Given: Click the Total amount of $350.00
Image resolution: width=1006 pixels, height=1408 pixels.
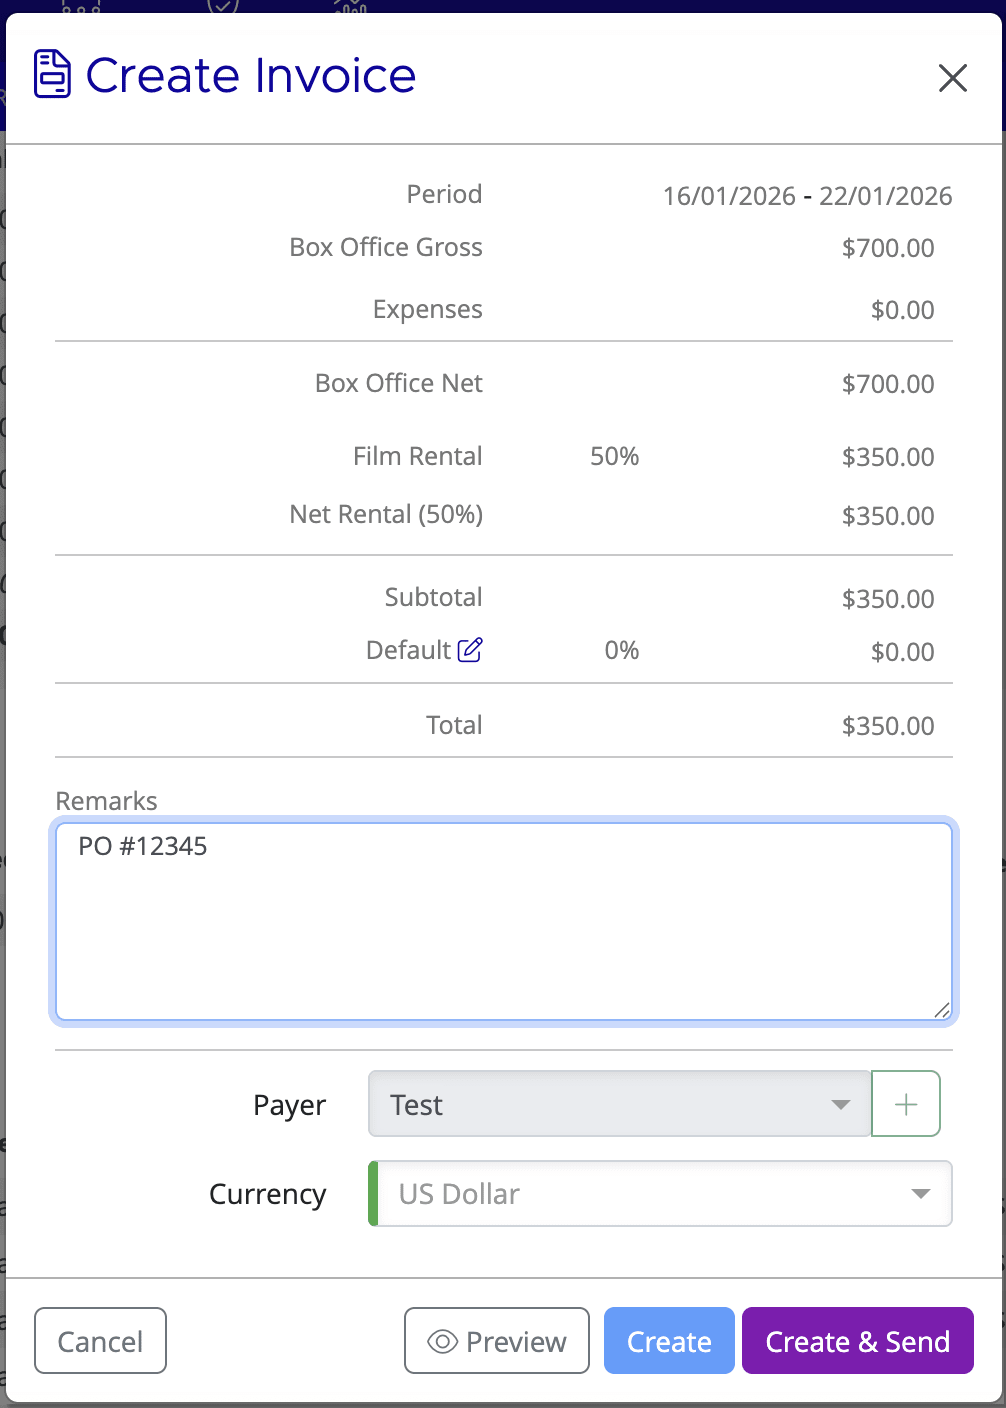Looking at the screenshot, I should click(x=888, y=726).
